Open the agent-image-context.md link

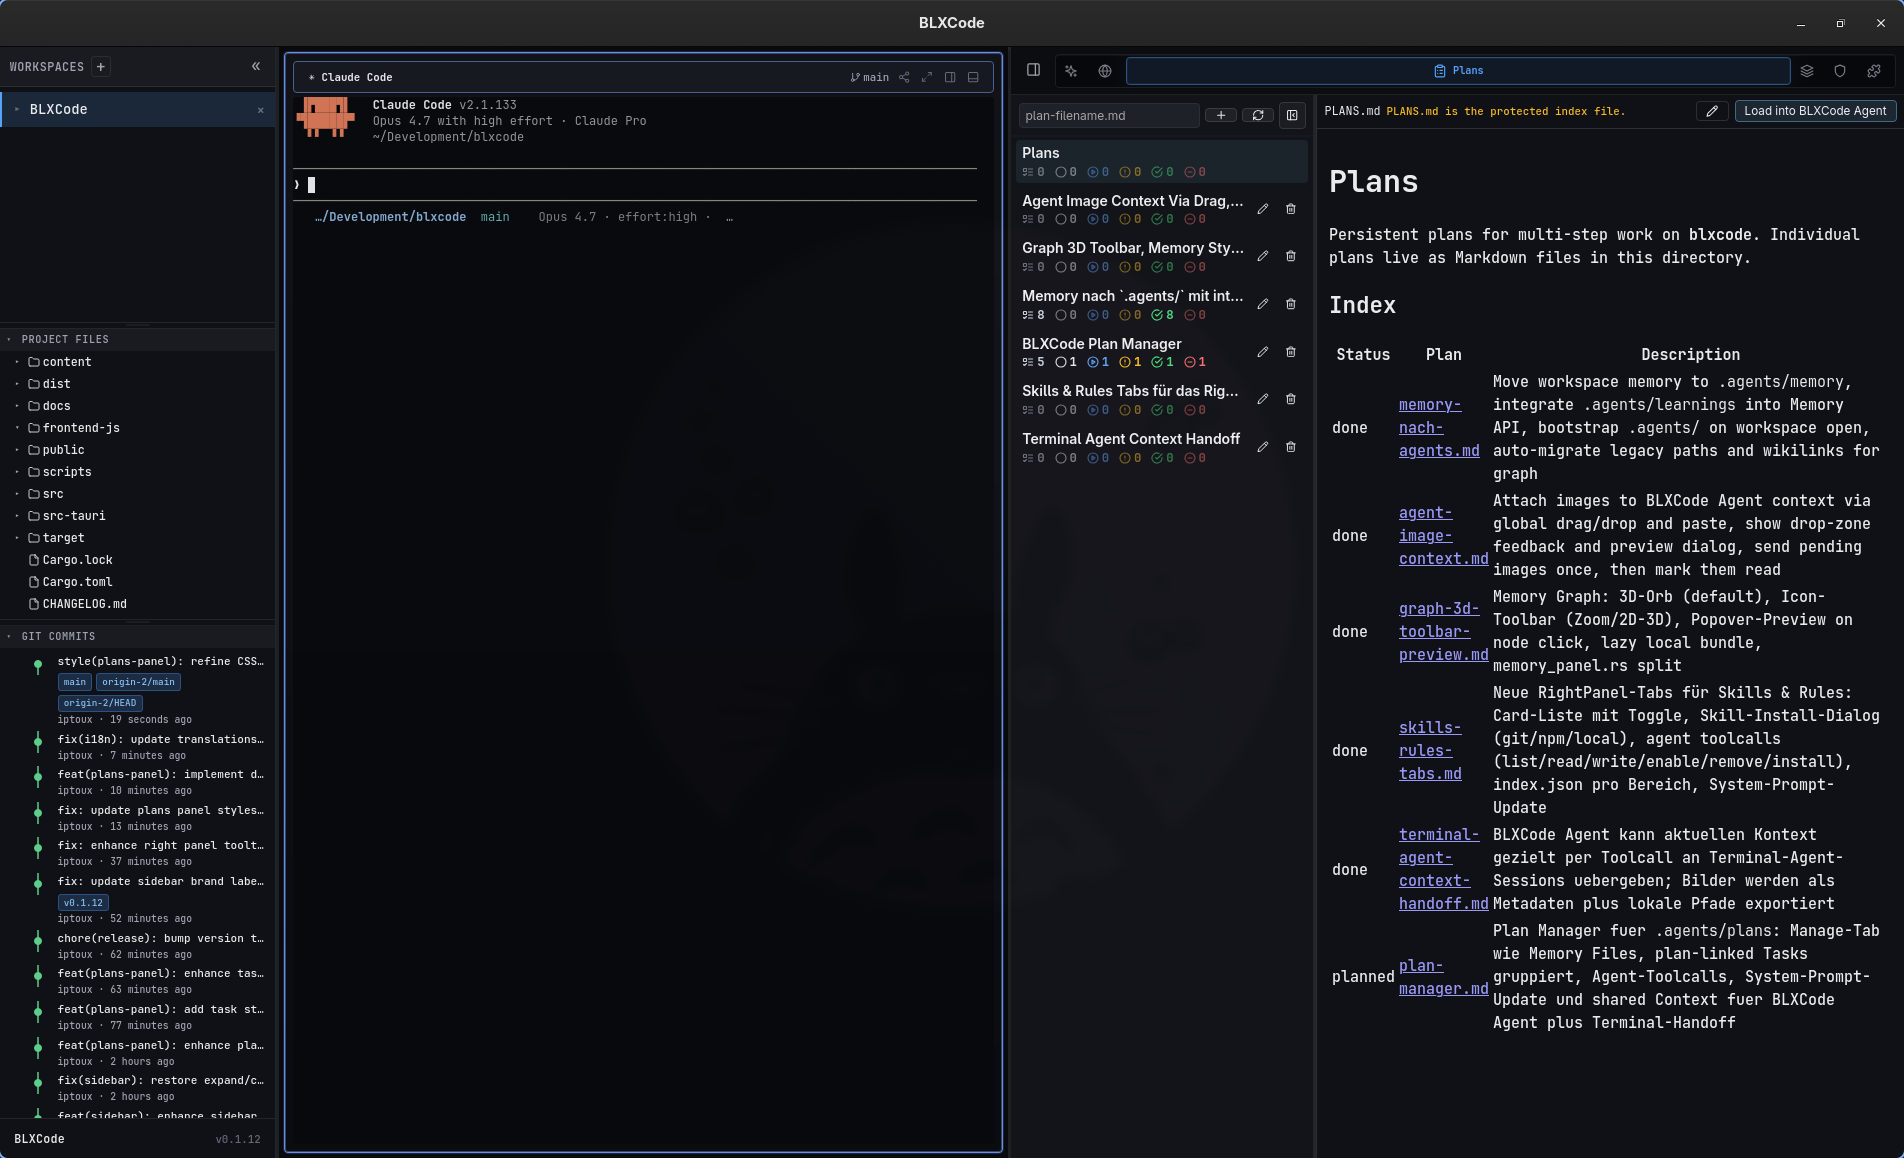[x=1443, y=536]
